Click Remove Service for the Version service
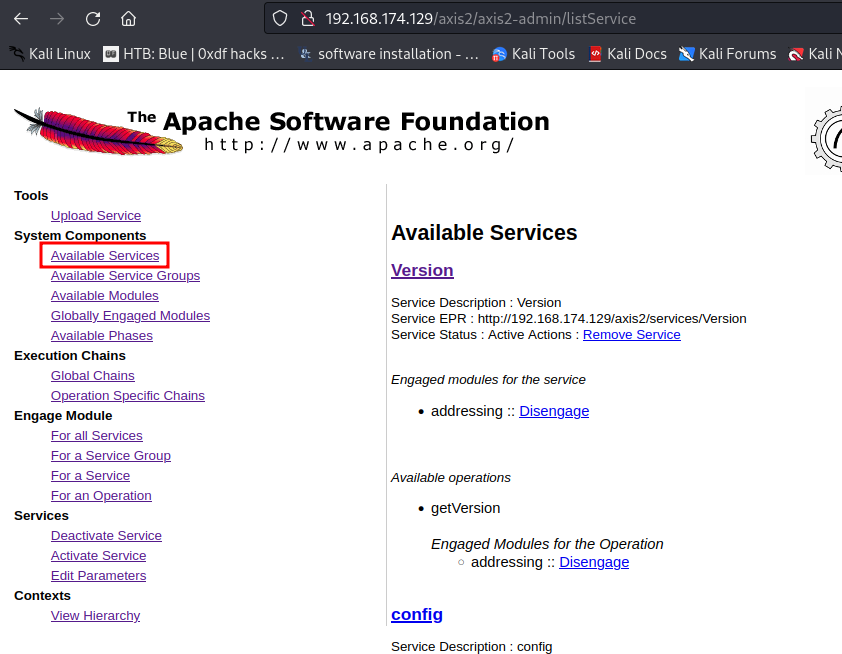The image size is (842, 654). (632, 335)
